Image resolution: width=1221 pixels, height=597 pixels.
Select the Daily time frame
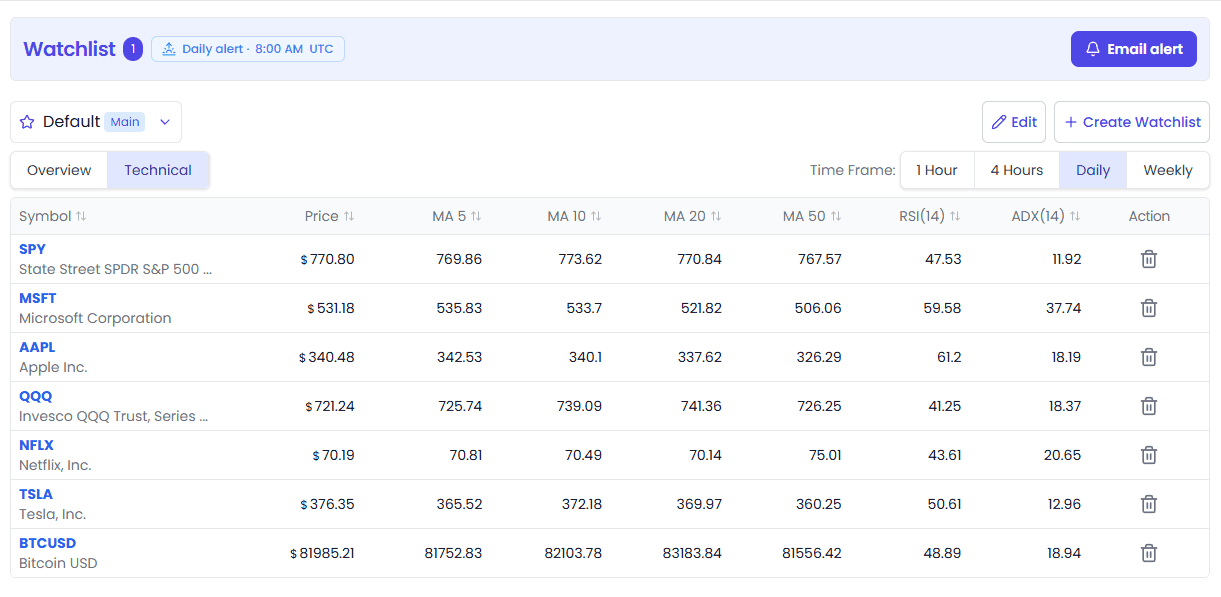[1093, 170]
